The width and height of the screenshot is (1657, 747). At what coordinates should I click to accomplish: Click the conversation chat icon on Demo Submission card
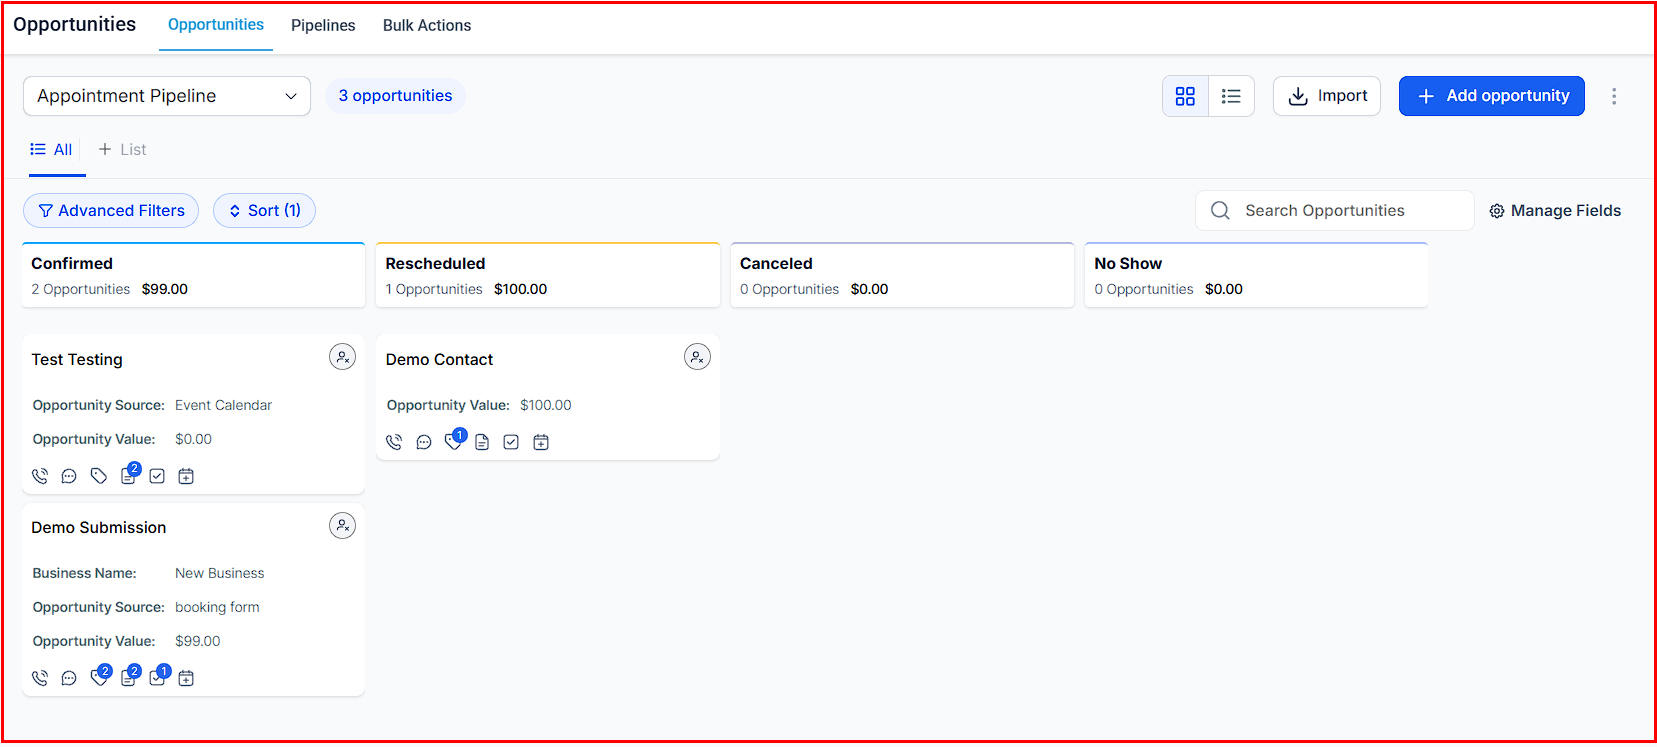click(69, 679)
